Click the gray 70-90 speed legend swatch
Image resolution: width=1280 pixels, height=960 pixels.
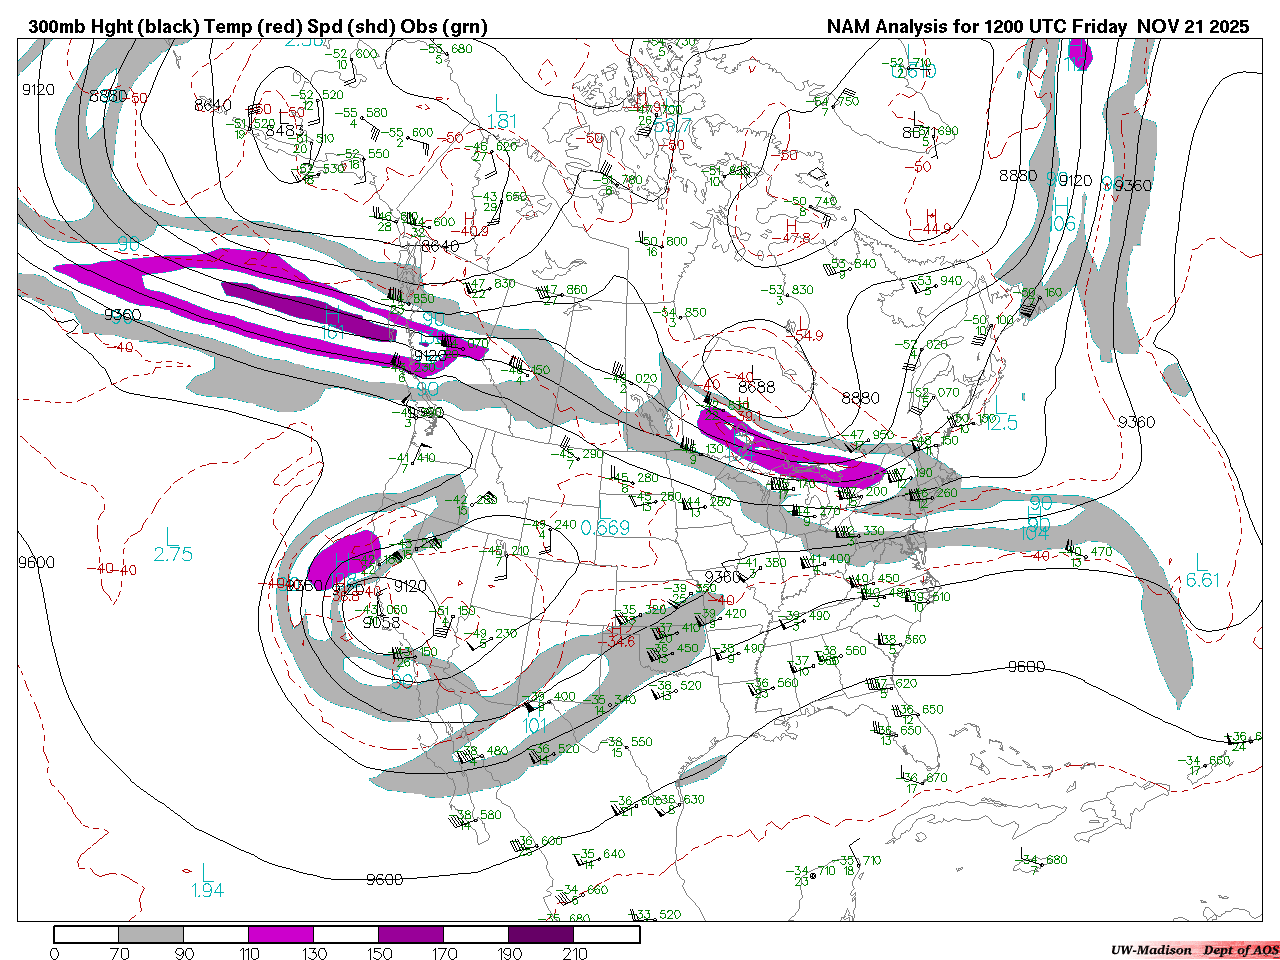point(151,935)
